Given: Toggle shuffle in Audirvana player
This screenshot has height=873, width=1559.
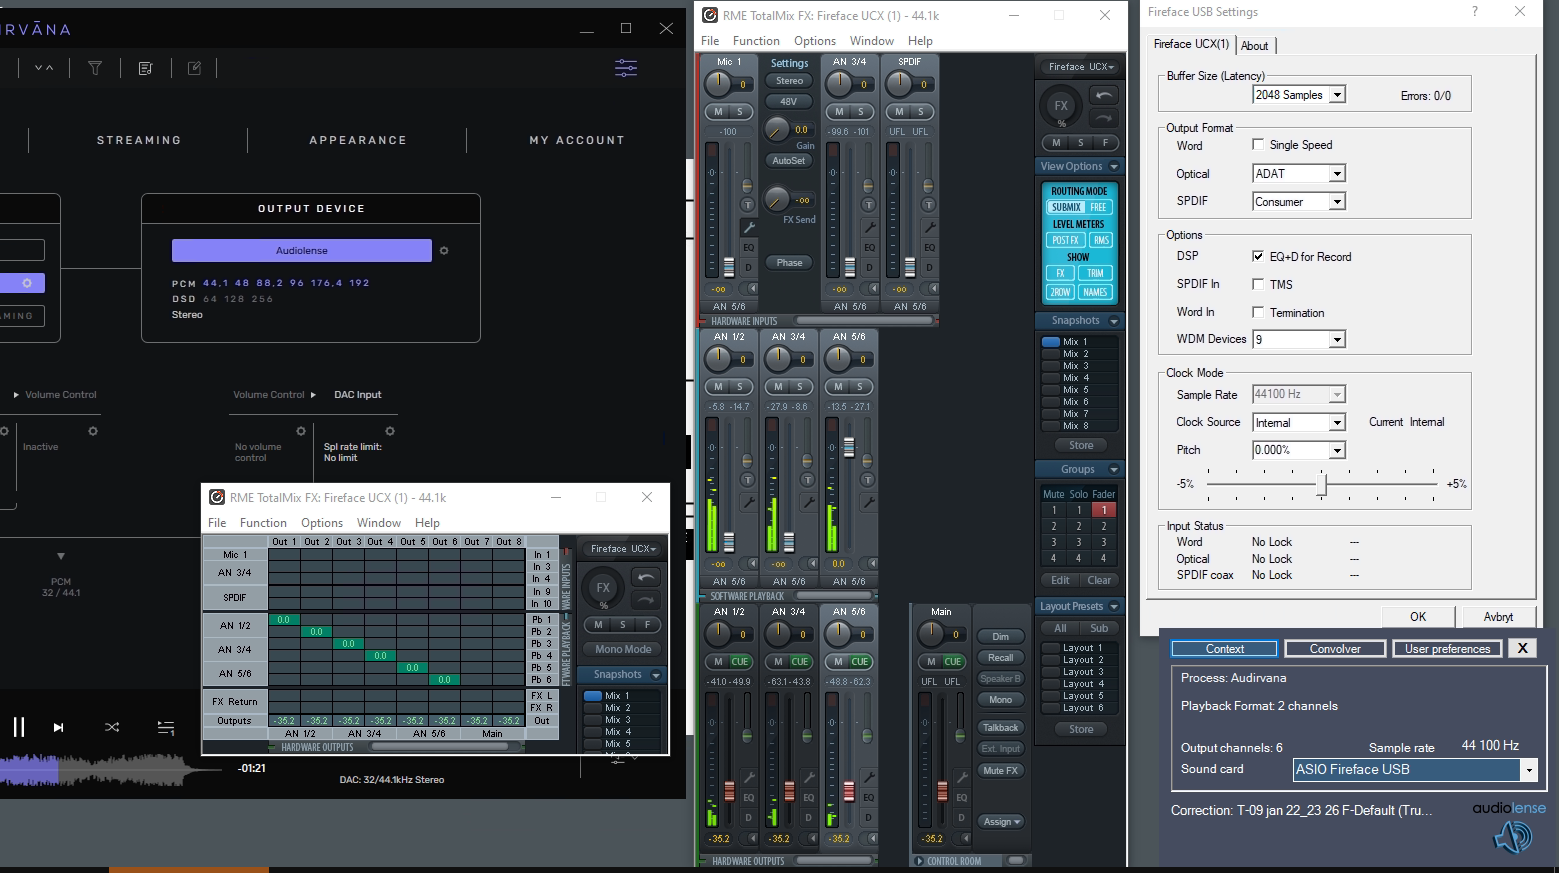Looking at the screenshot, I should pyautogui.click(x=112, y=727).
